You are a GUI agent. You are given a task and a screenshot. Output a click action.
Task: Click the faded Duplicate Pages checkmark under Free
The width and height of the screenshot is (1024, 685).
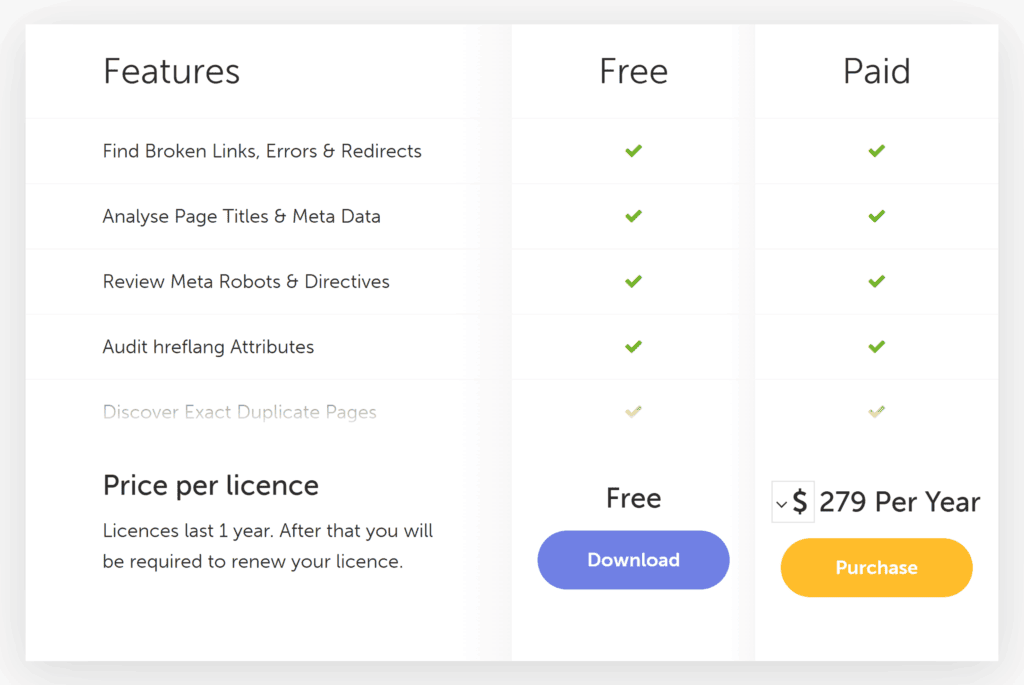coord(633,411)
